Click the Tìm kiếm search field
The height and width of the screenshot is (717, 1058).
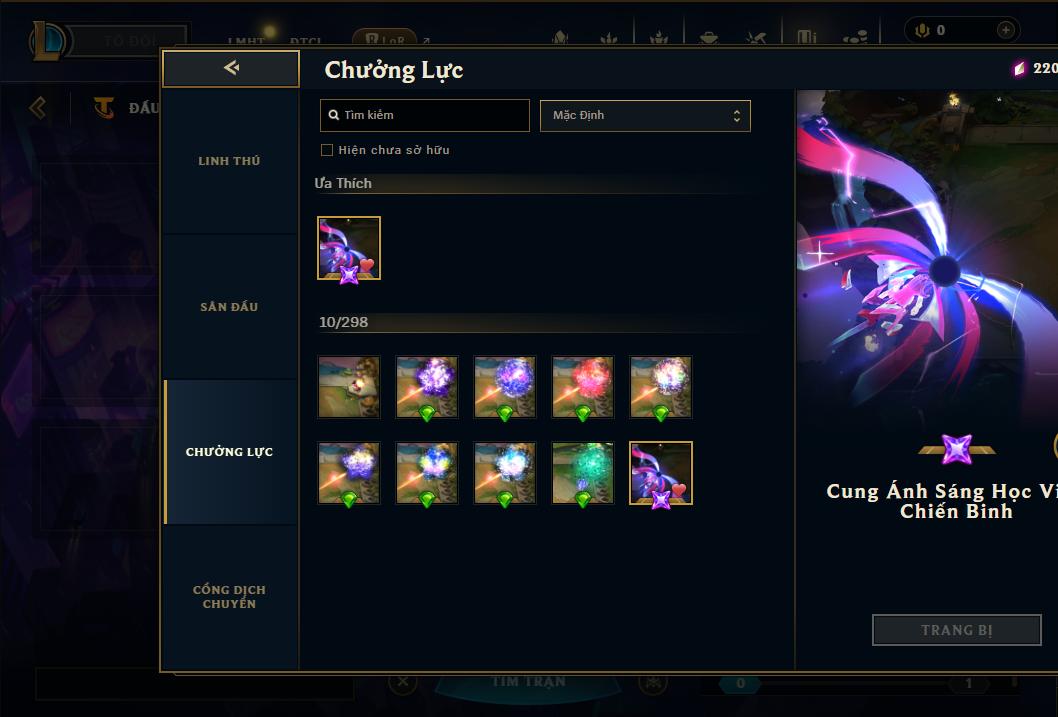pyautogui.click(x=424, y=115)
